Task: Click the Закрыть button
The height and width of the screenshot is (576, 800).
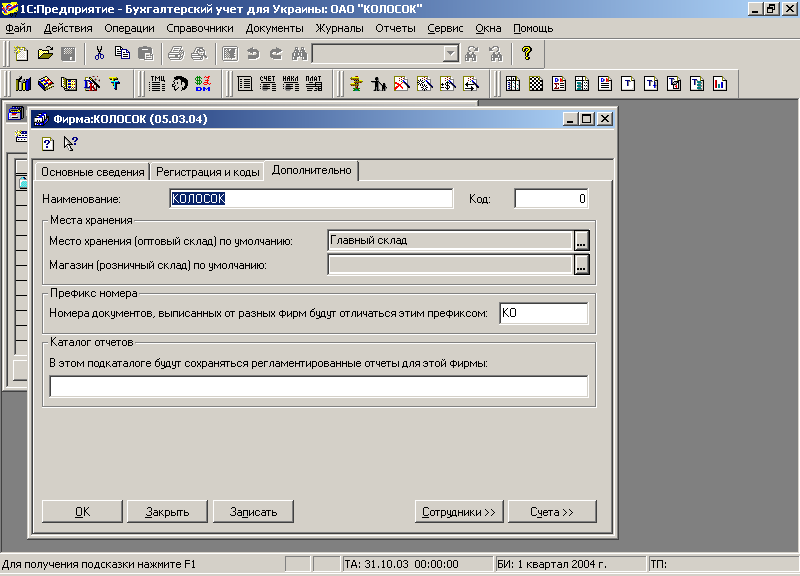Action: coord(167,512)
